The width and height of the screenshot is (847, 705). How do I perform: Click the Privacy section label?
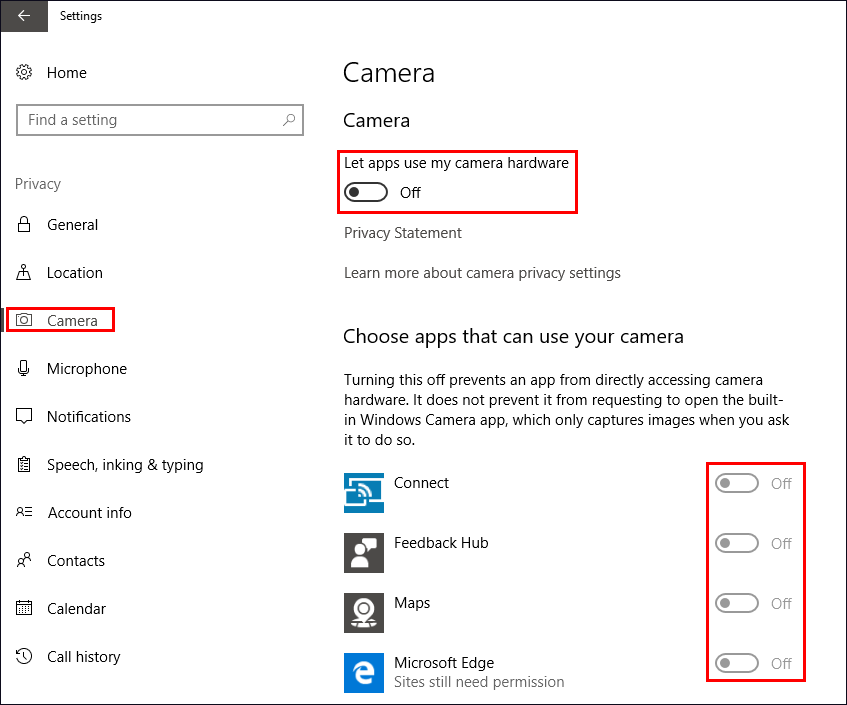click(x=38, y=184)
